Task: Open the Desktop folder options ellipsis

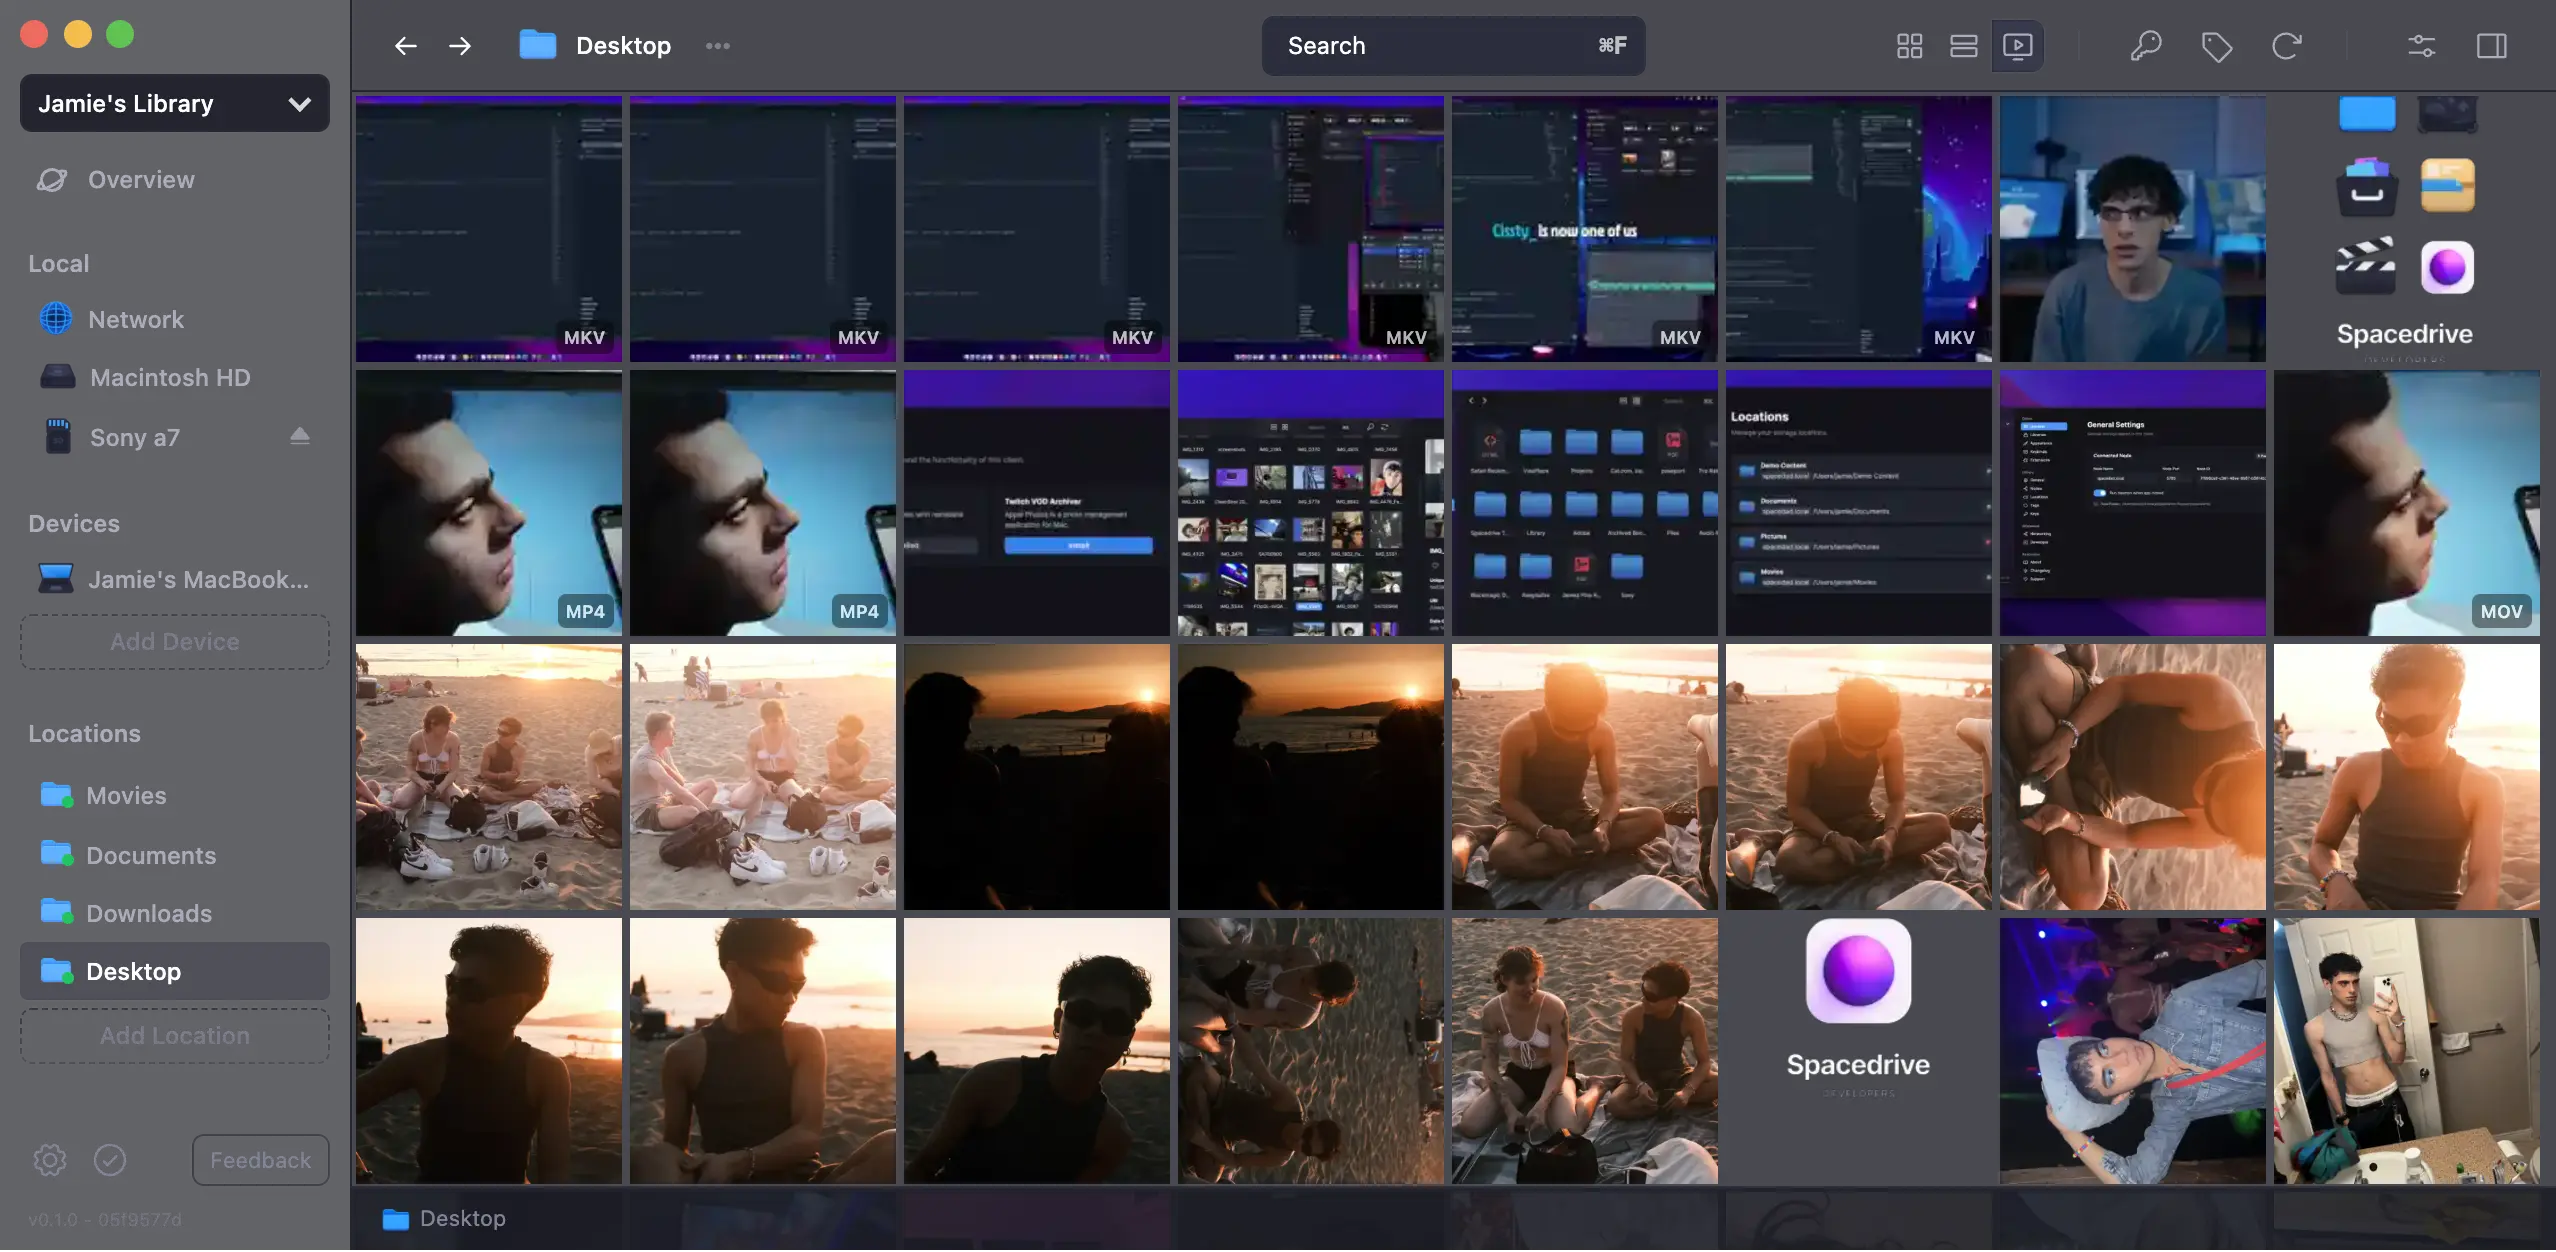Action: tap(717, 46)
